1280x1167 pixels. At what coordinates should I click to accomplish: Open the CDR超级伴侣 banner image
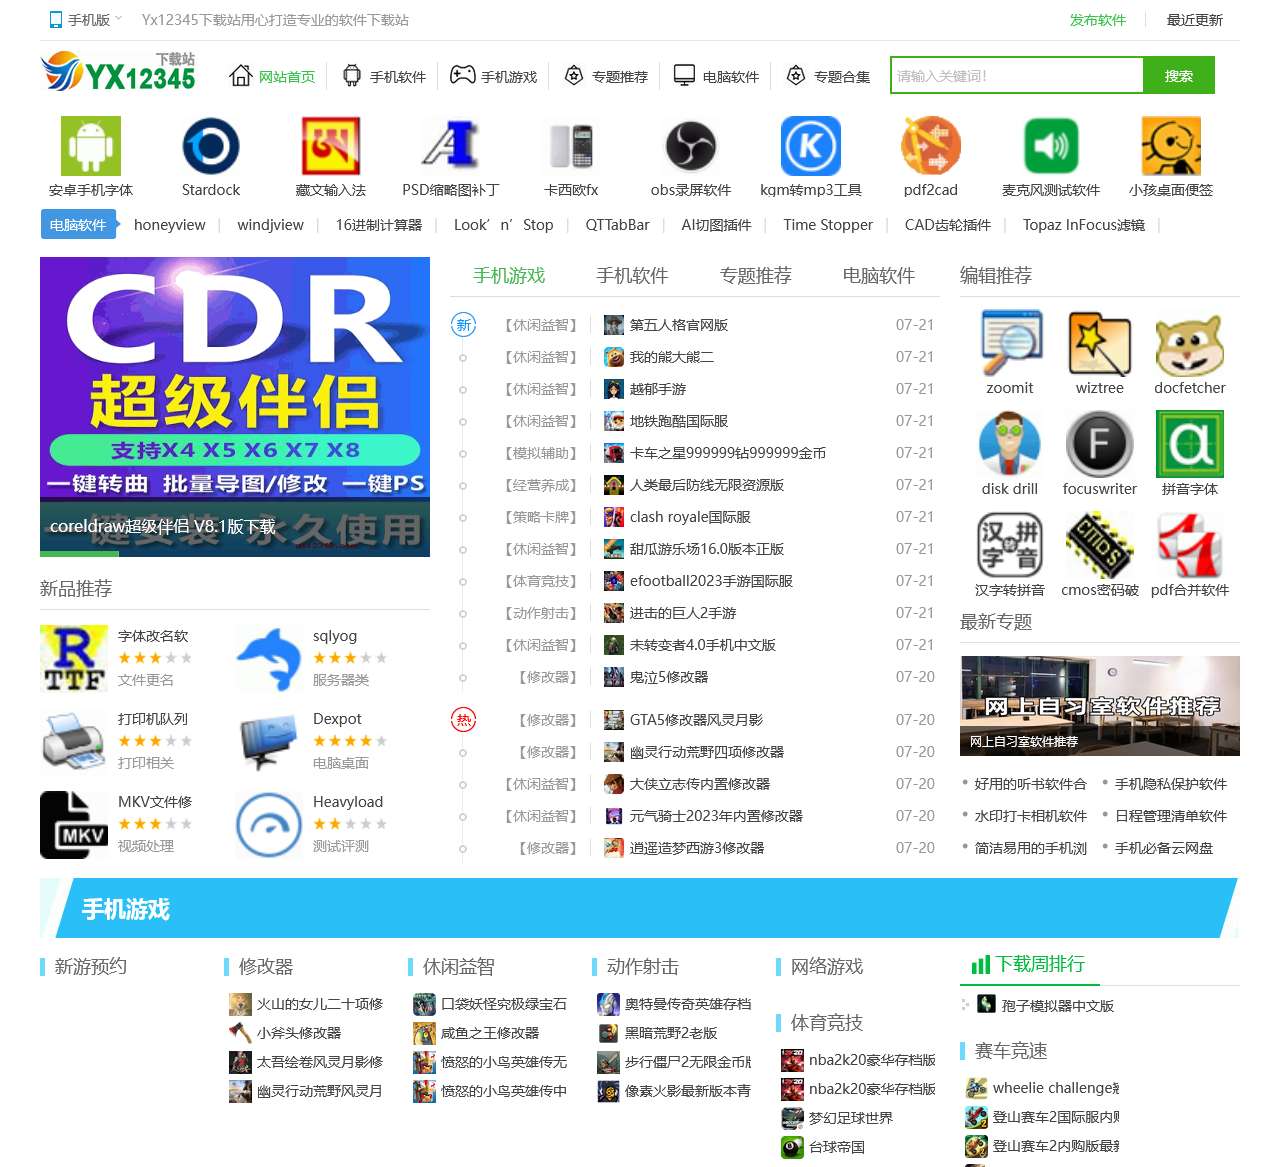(235, 407)
